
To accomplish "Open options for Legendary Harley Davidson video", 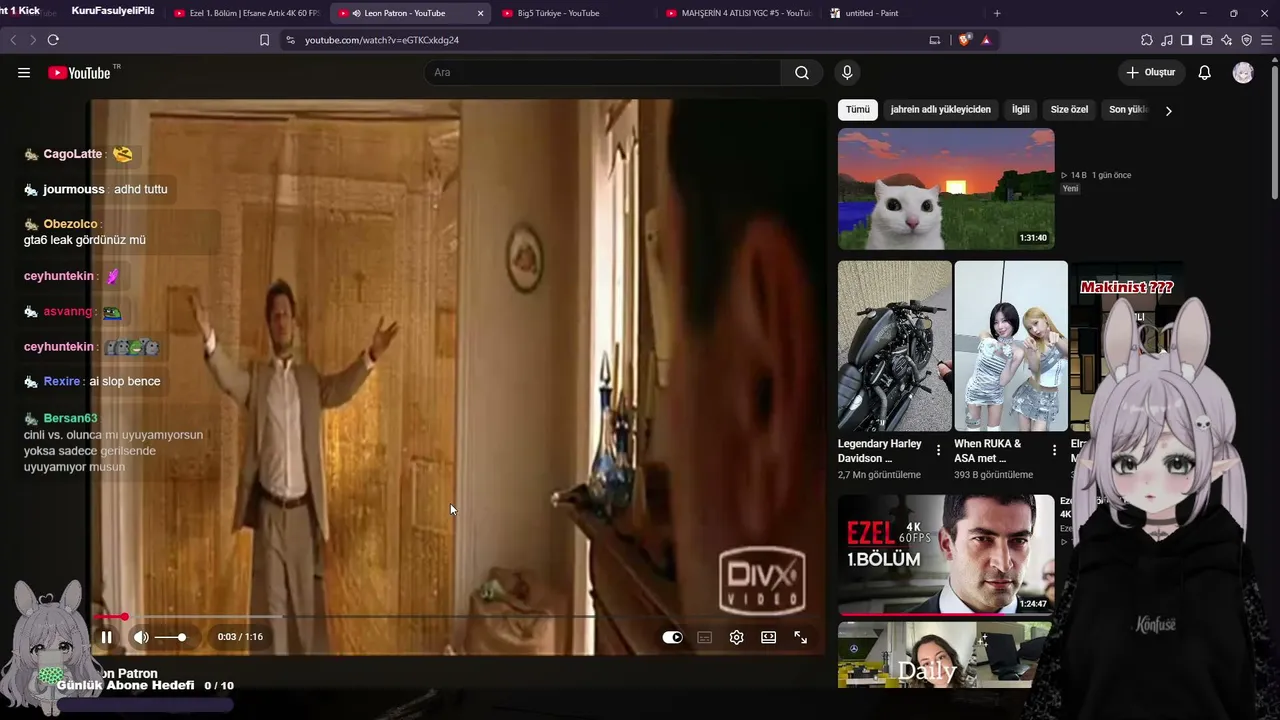I will 938,450.
